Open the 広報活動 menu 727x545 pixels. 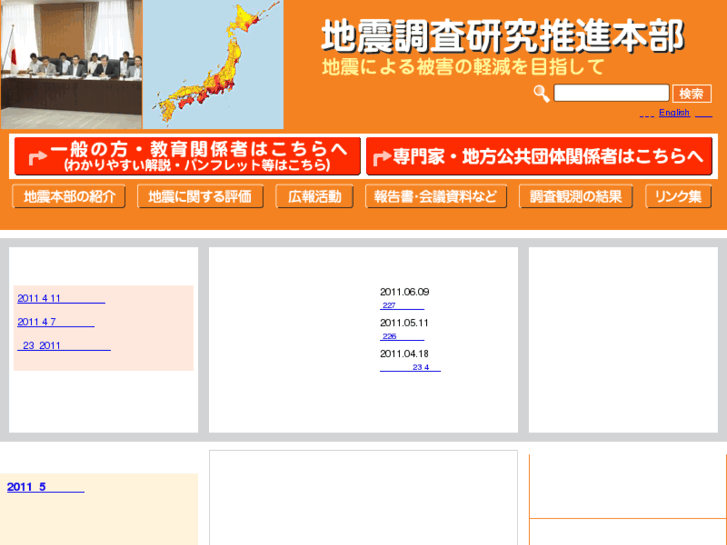pos(314,197)
